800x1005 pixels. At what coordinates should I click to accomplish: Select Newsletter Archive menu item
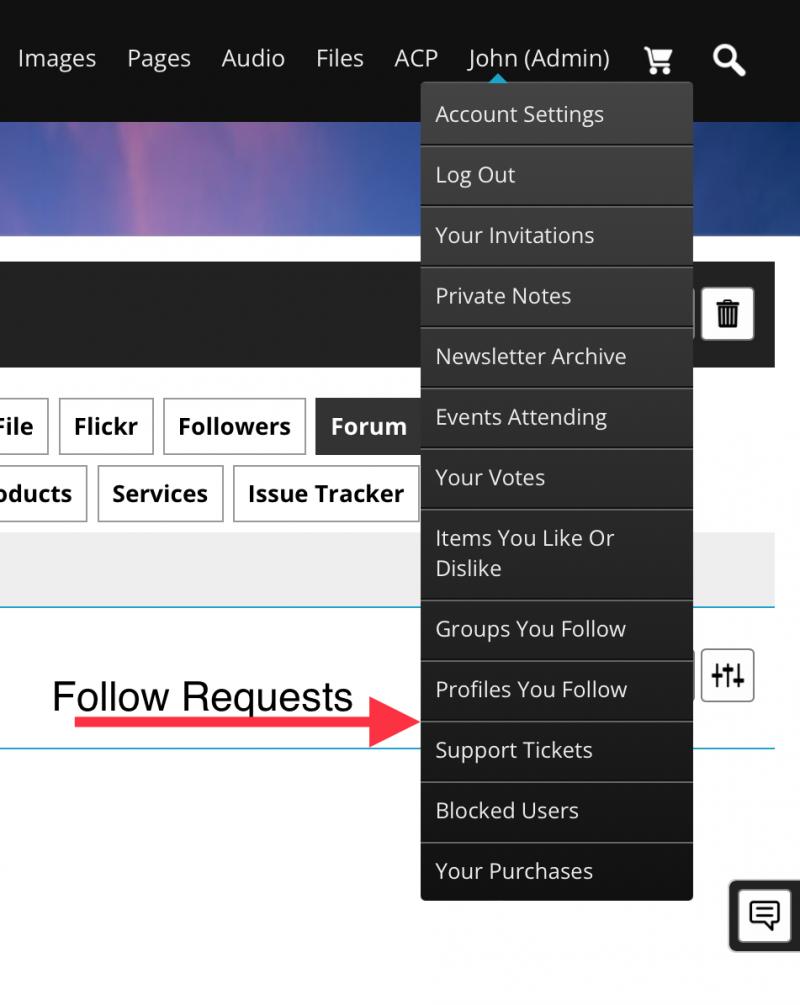(x=556, y=357)
